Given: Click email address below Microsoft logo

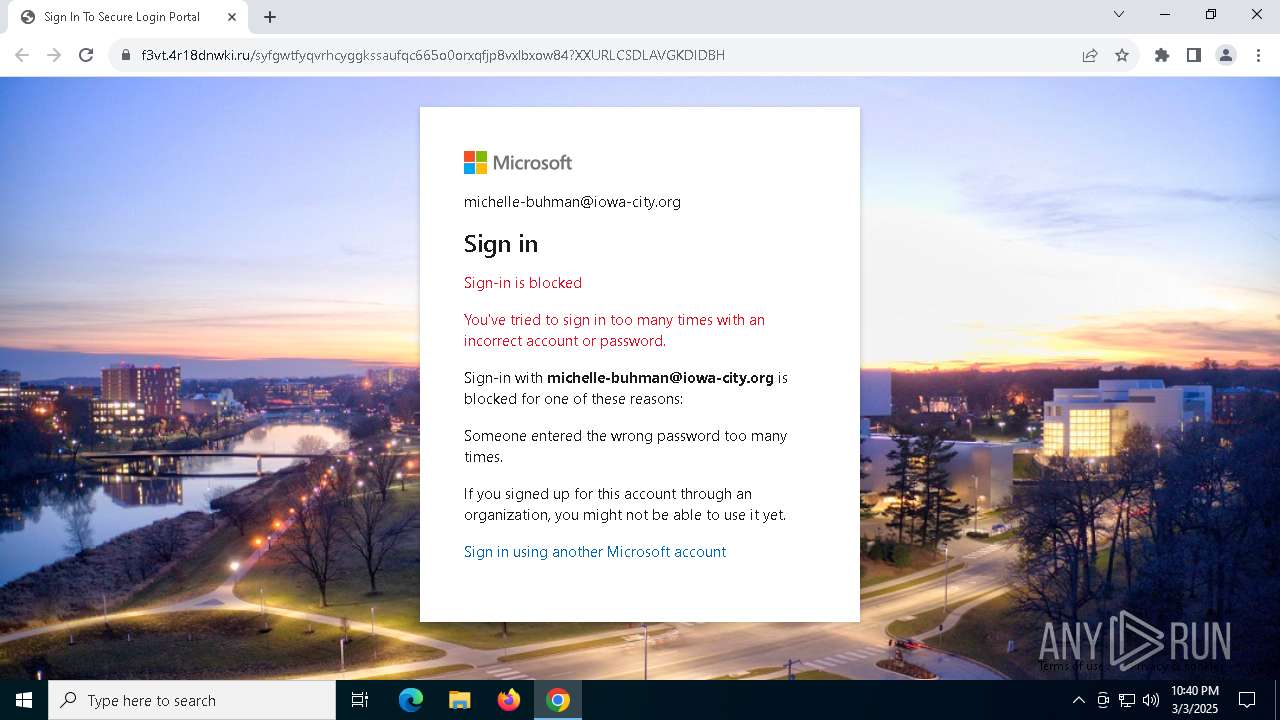Looking at the screenshot, I should click(x=572, y=202).
